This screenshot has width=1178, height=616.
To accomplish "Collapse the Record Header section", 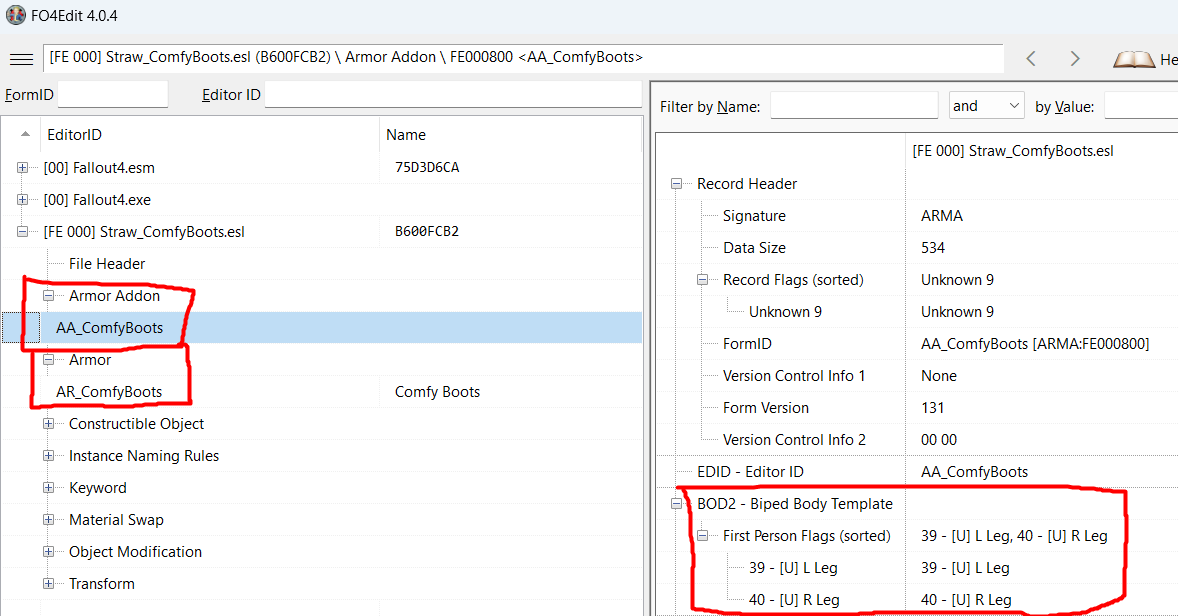I will (x=676, y=184).
